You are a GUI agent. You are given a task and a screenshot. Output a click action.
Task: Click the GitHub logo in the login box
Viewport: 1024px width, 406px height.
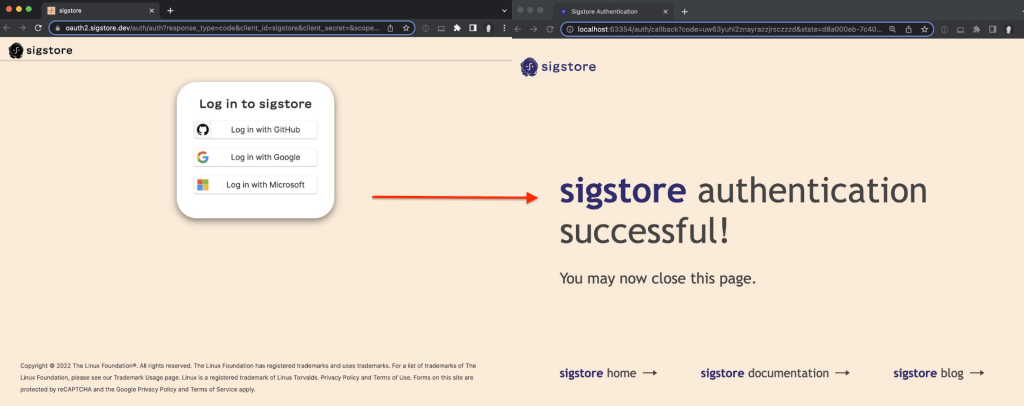pos(203,130)
